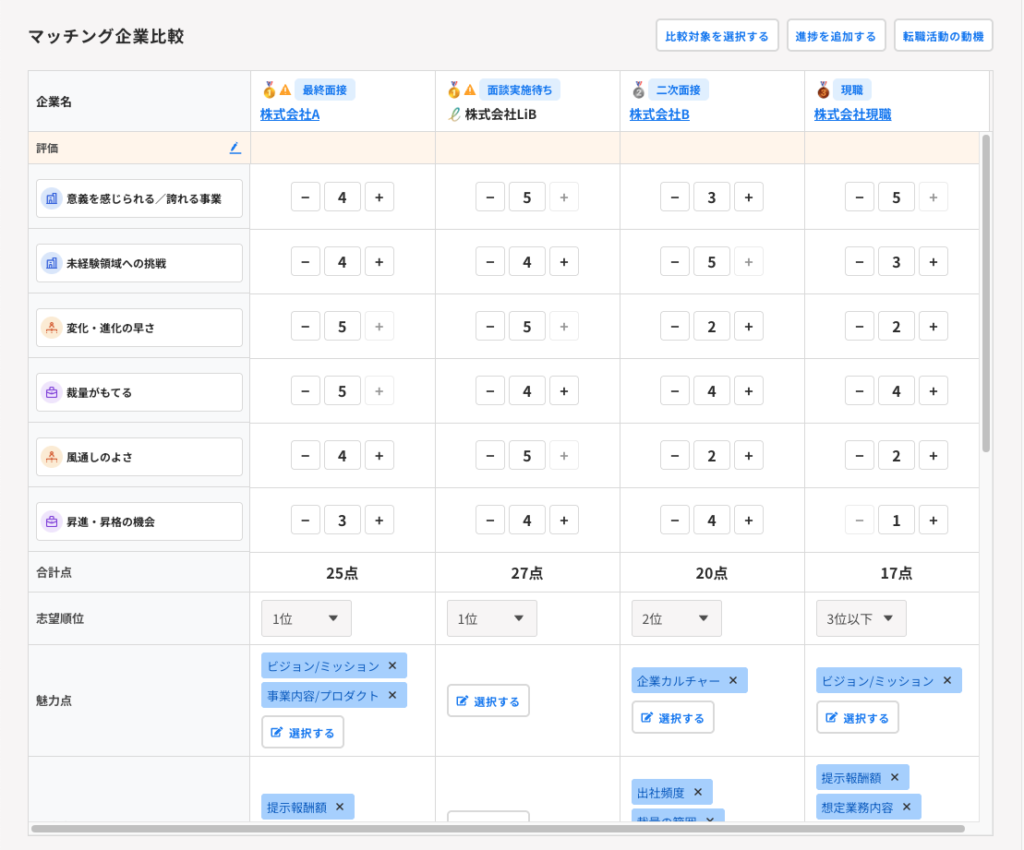Increase 株式会社B score for 風通しのよさ
Screen dimensions: 1024x850
tap(748, 456)
